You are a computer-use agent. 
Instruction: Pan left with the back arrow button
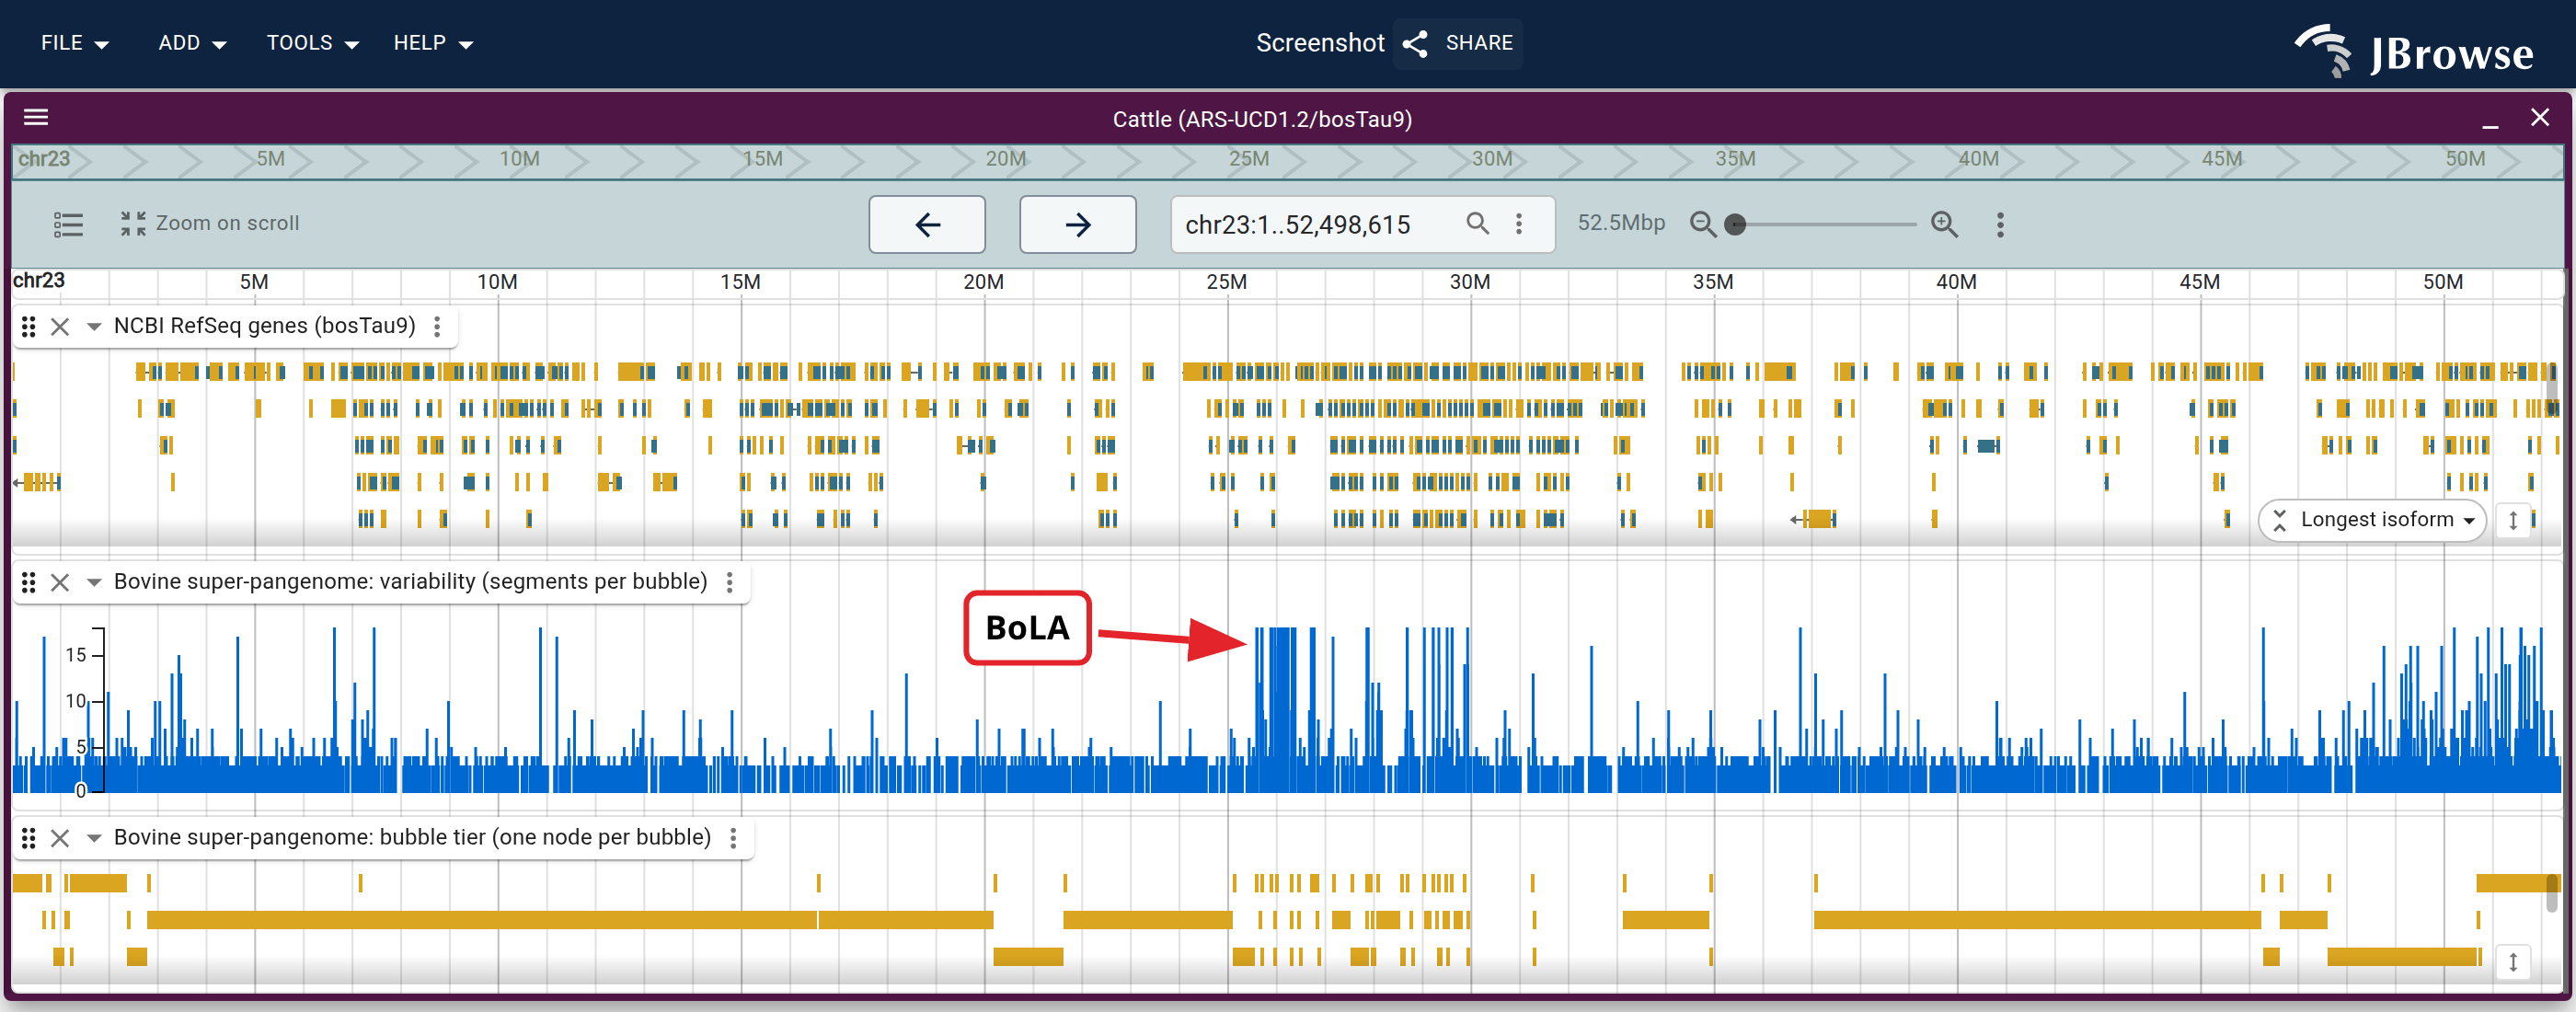tap(927, 224)
